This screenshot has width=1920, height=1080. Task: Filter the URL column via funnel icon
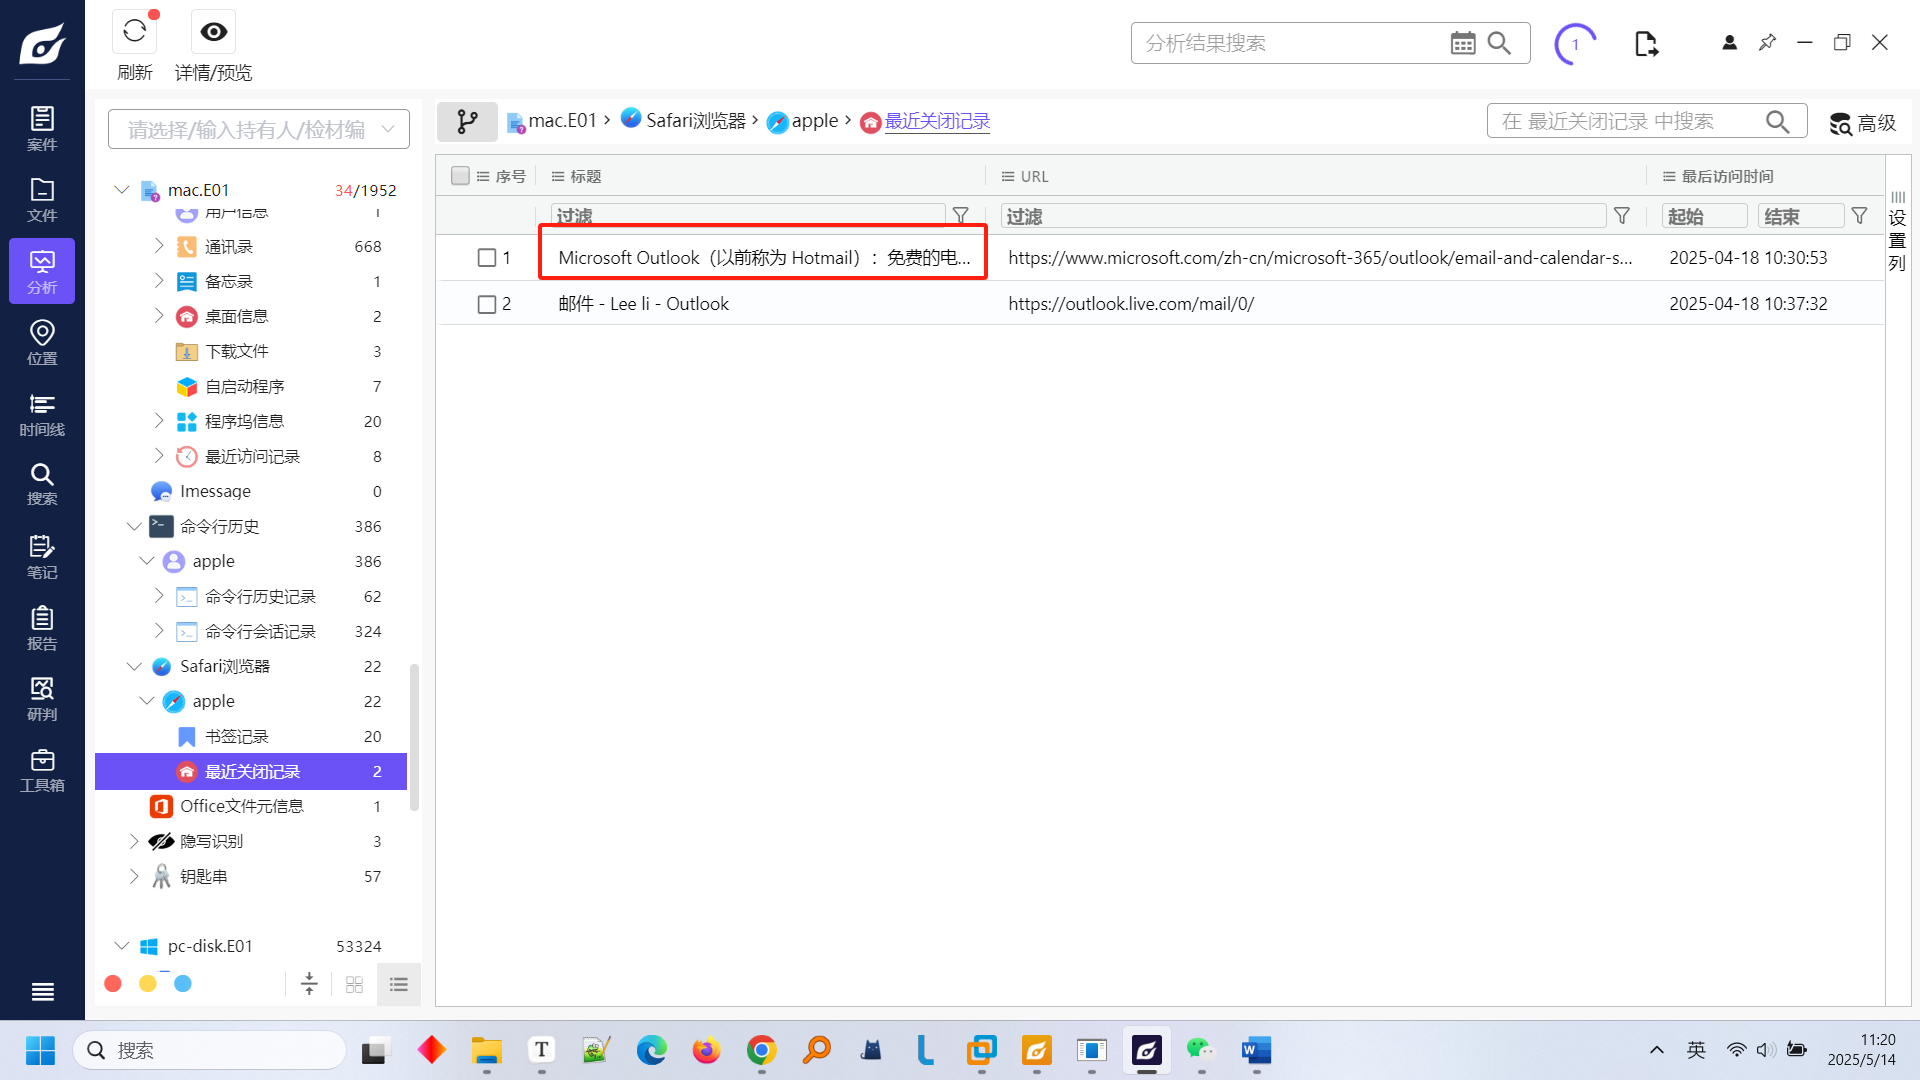1622,215
